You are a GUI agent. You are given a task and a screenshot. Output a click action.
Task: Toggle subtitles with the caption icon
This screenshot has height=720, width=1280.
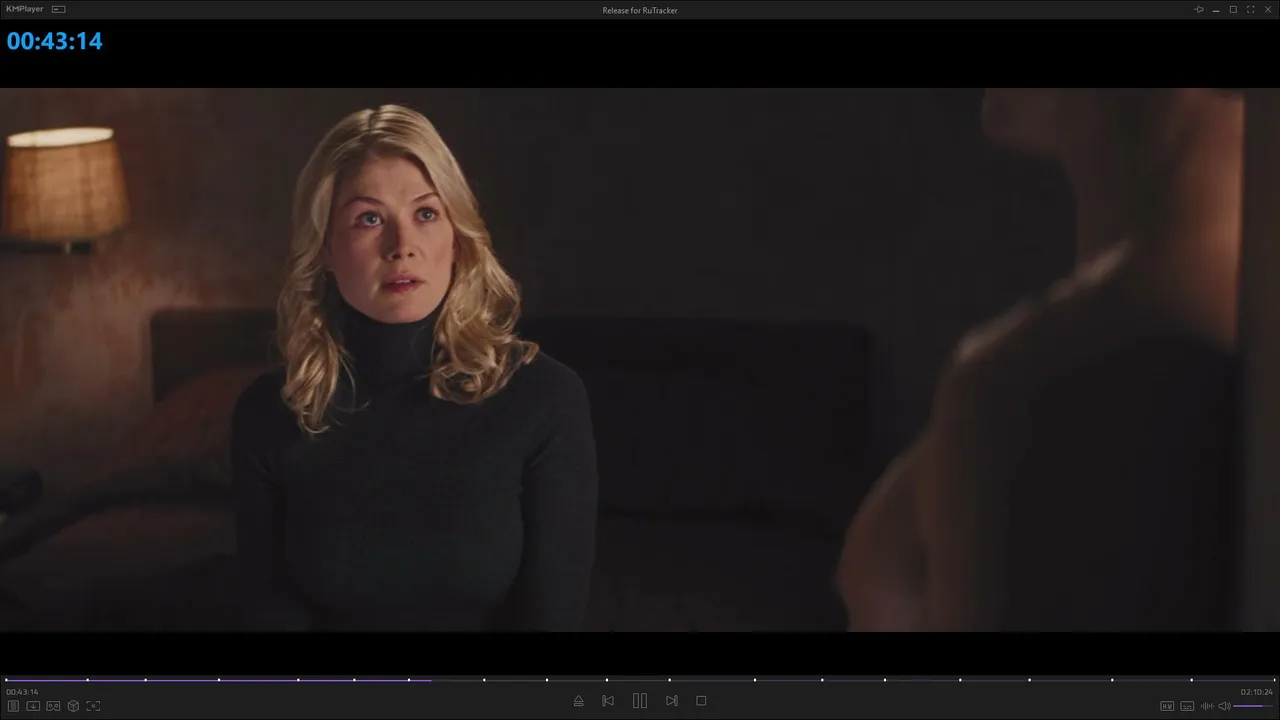pos(1187,706)
